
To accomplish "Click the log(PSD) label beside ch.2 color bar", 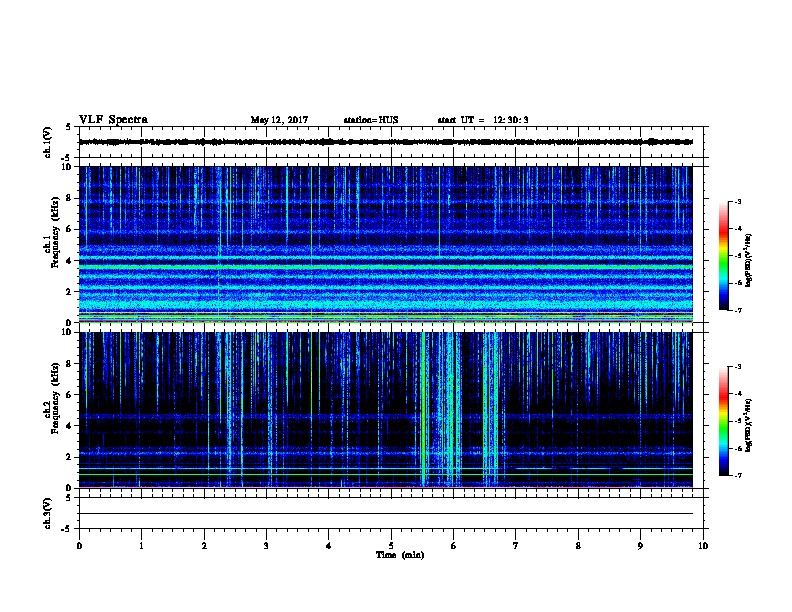I will coord(748,425).
